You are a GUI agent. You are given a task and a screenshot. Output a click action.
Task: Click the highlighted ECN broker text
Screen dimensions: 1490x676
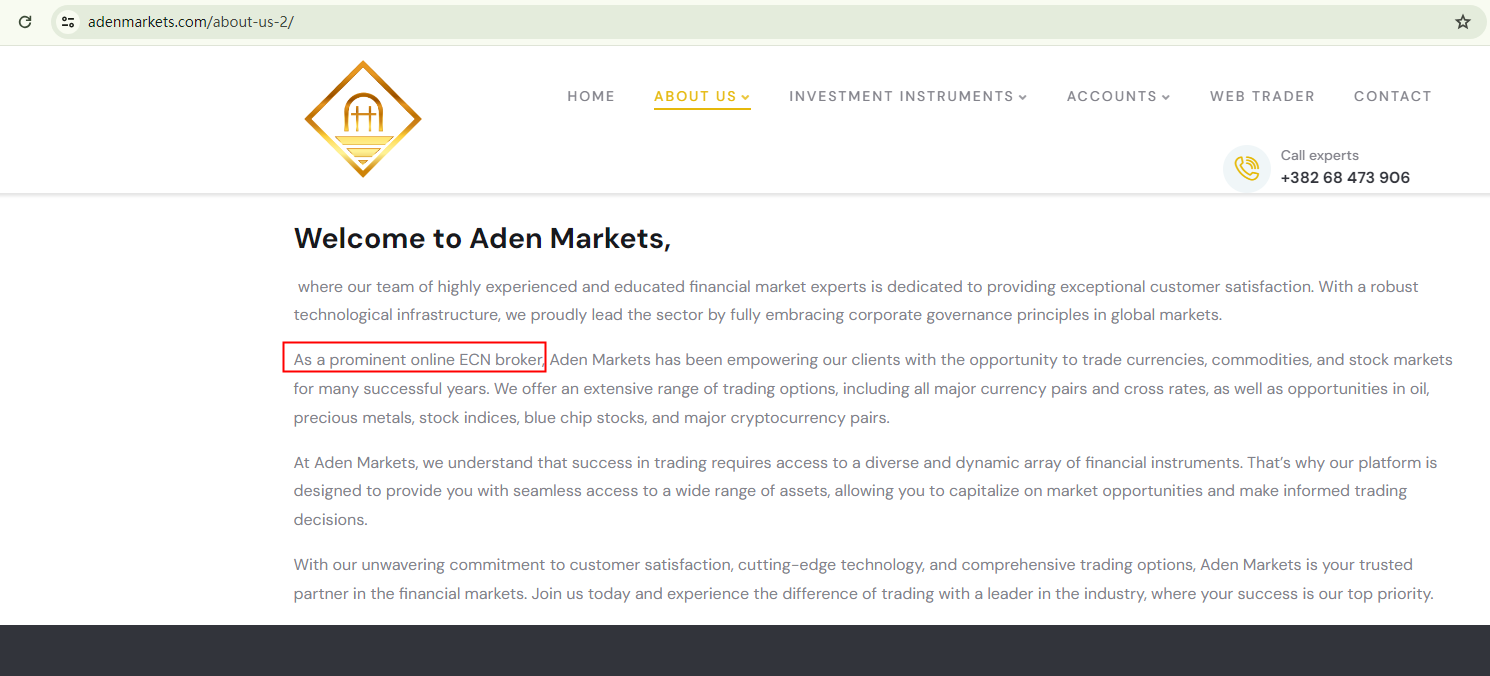point(415,359)
